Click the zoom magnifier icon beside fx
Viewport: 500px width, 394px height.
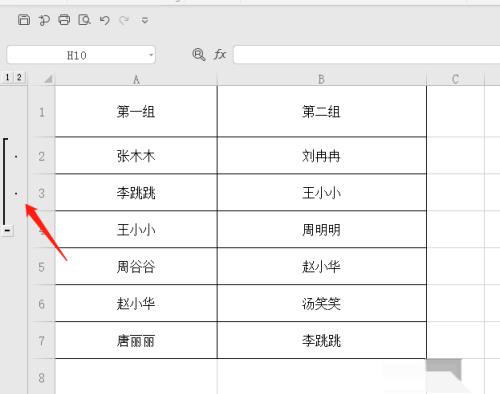[199, 54]
